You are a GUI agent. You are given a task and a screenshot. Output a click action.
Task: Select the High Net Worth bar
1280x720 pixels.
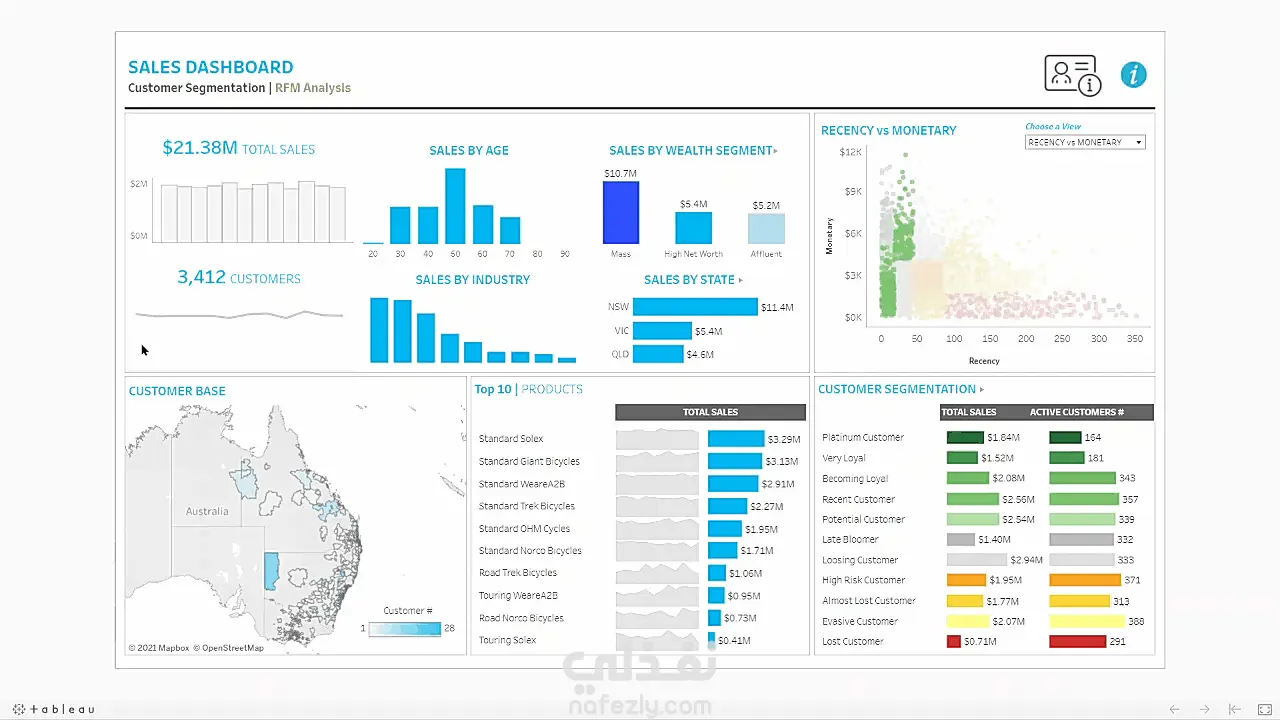click(693, 228)
